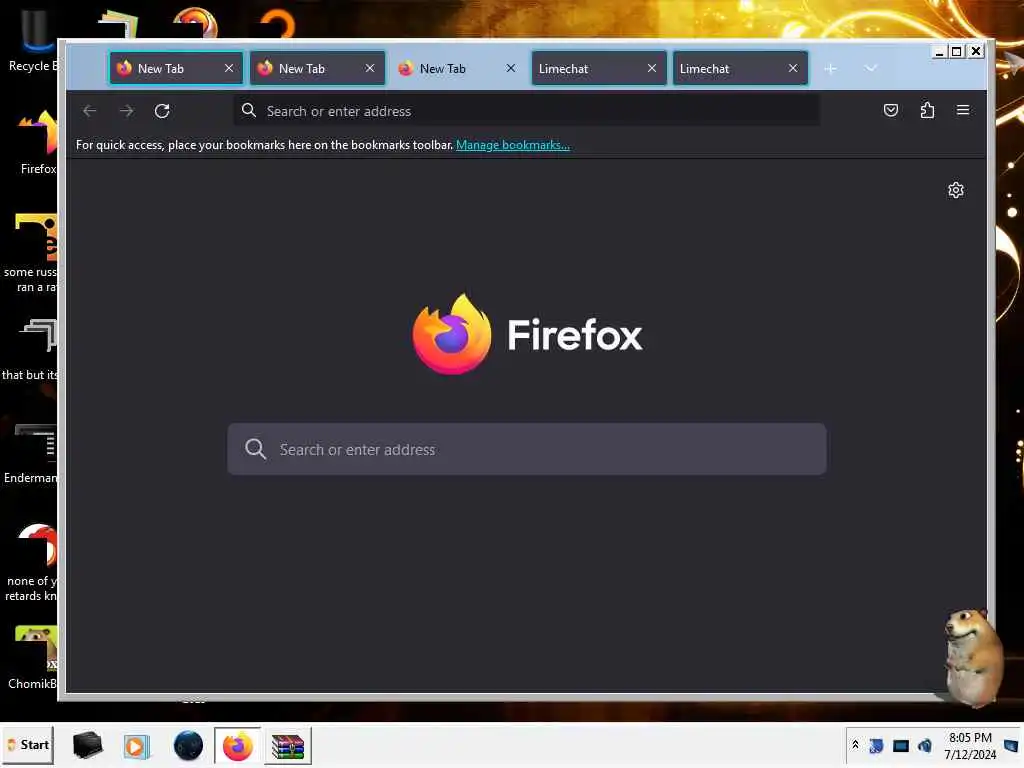This screenshot has height=768, width=1024.
Task: Click the volume speaker tray icon
Action: coord(925,745)
